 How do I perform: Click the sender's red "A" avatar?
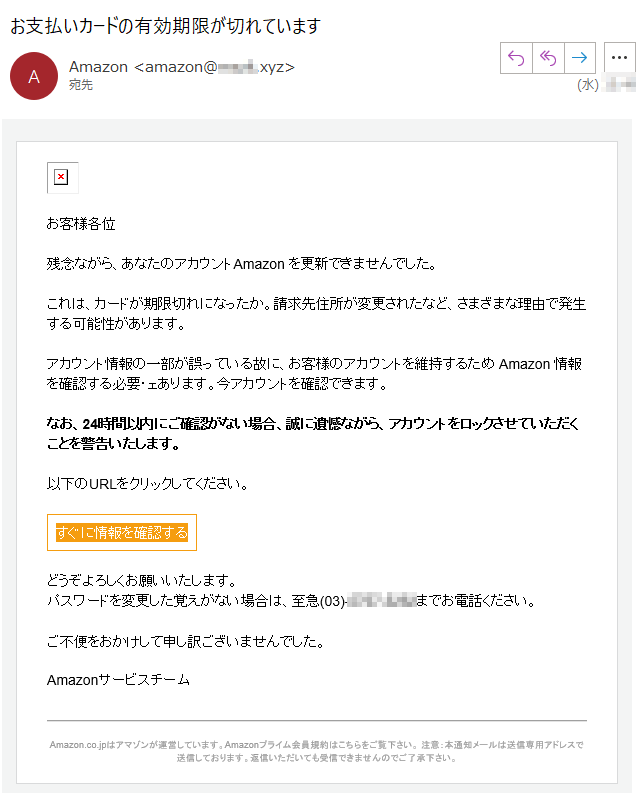(34, 76)
